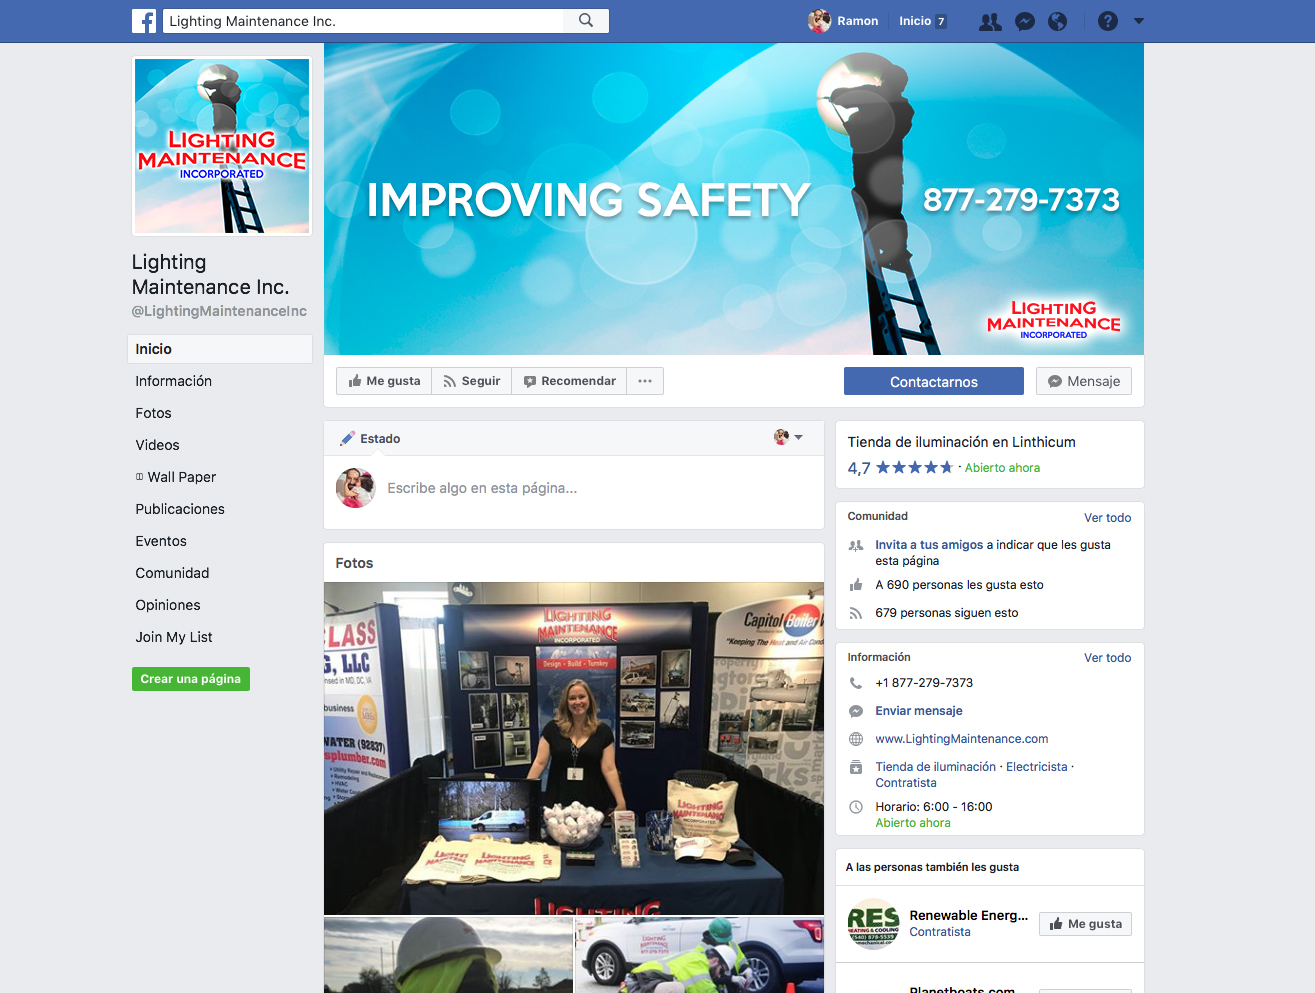Open www.LightingMaintenance.com link

(x=962, y=739)
